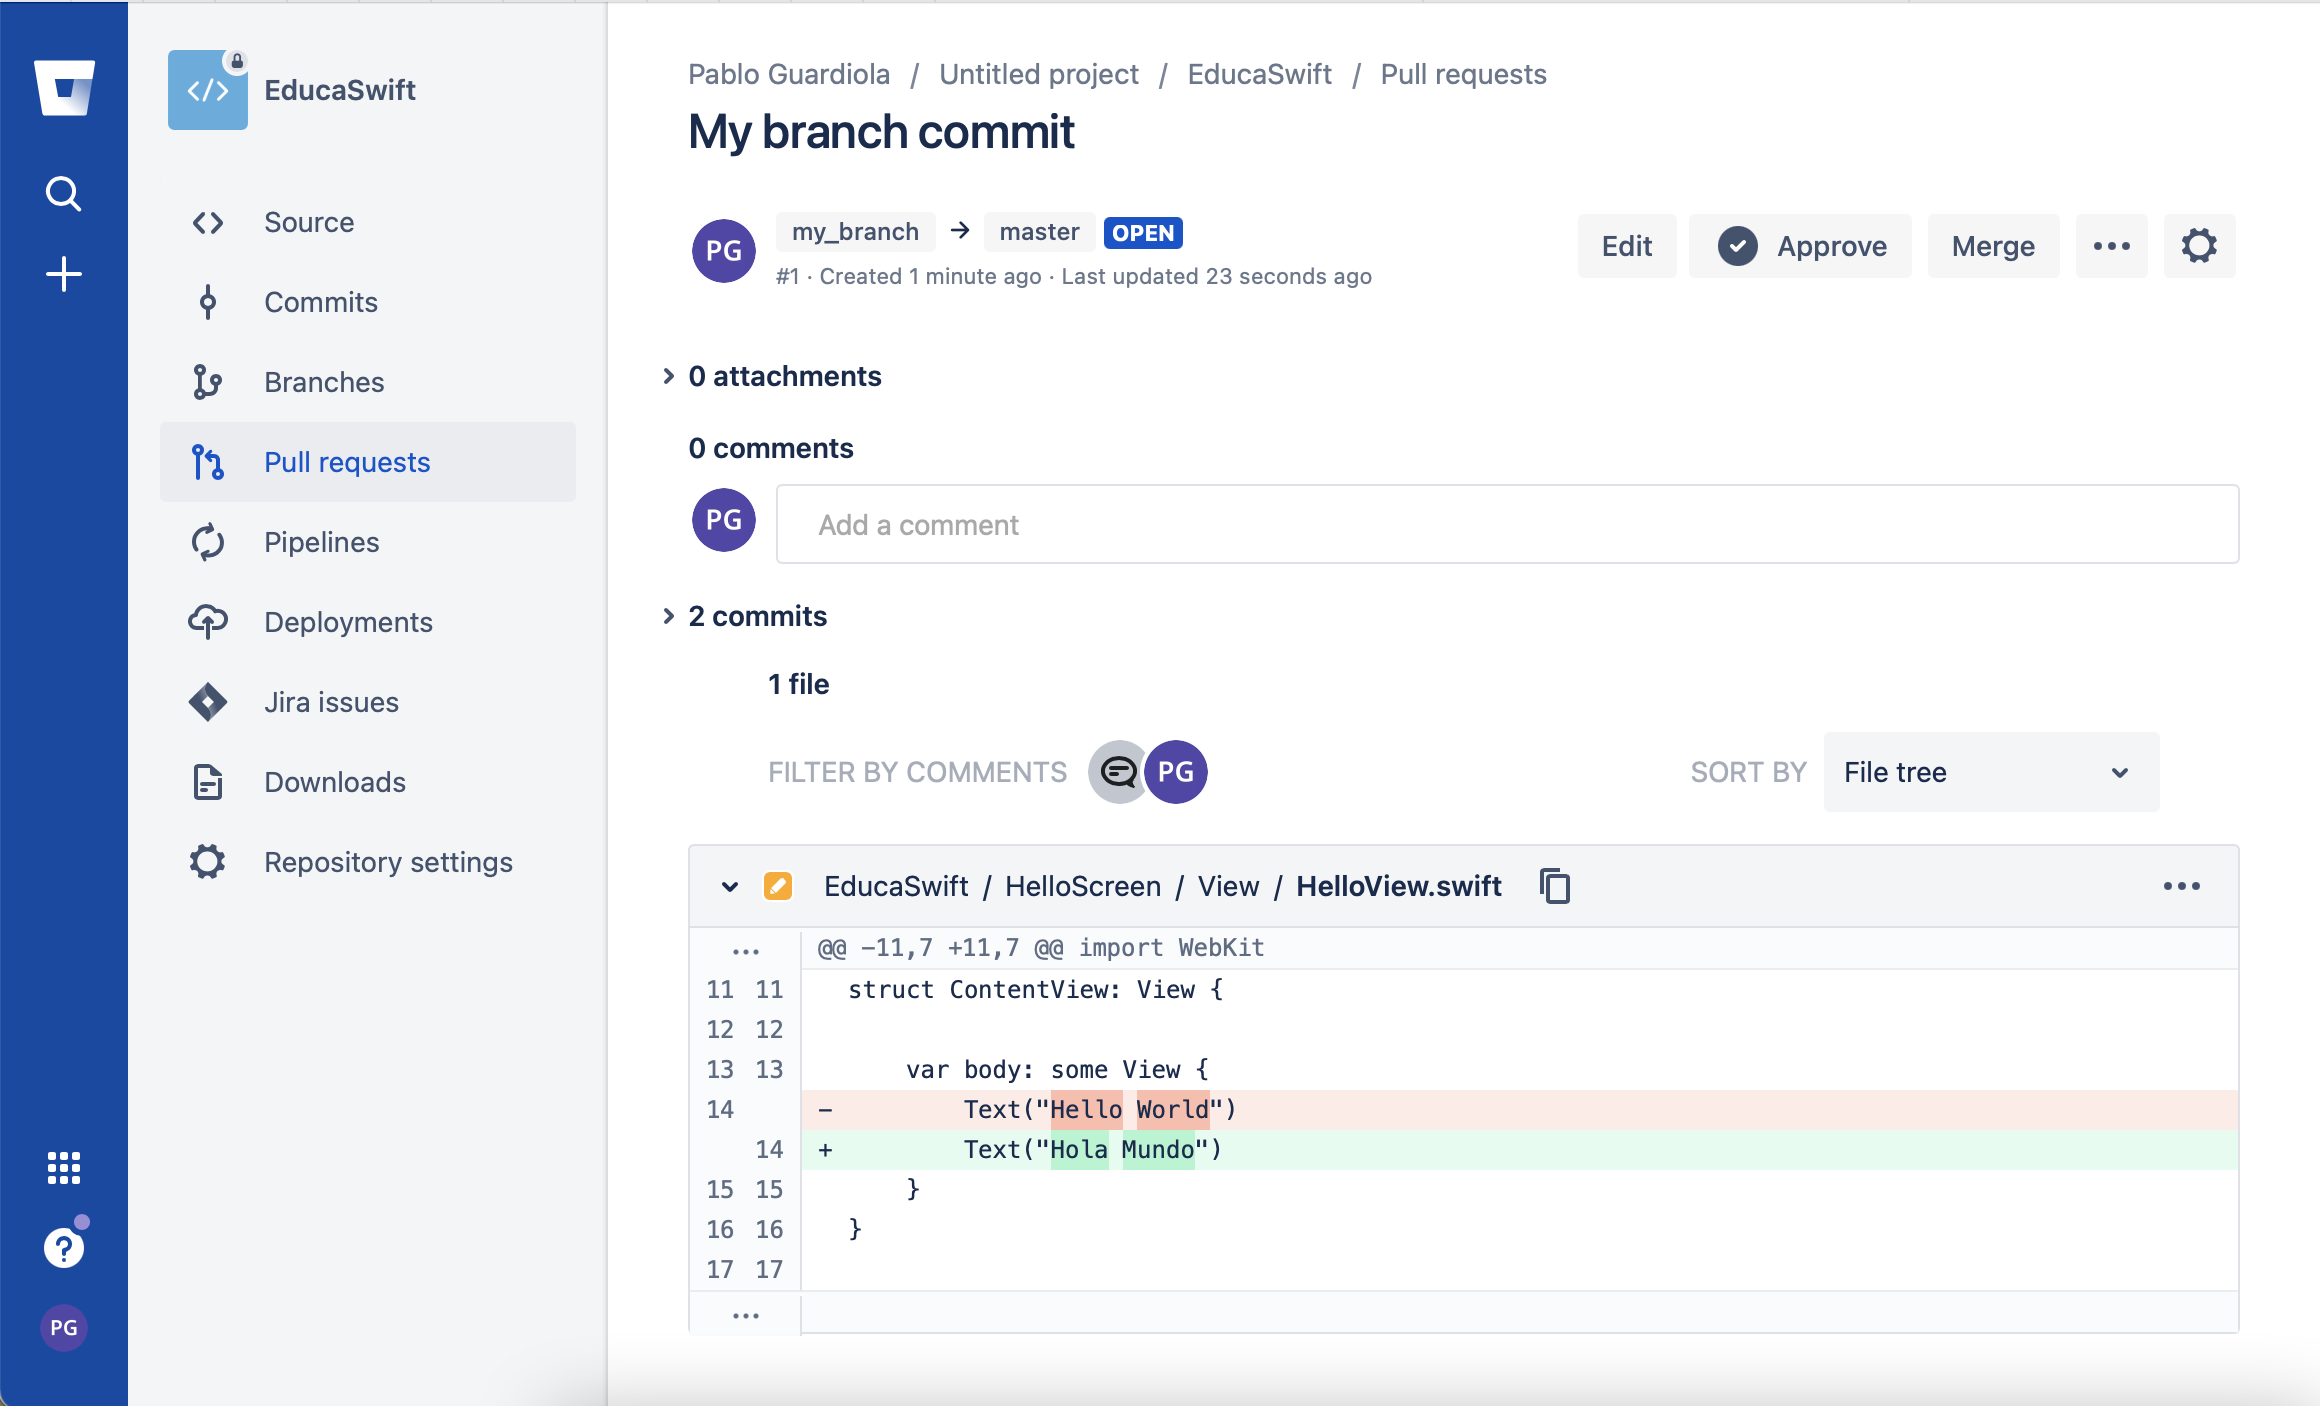Expand the 0 attachments section

click(669, 376)
